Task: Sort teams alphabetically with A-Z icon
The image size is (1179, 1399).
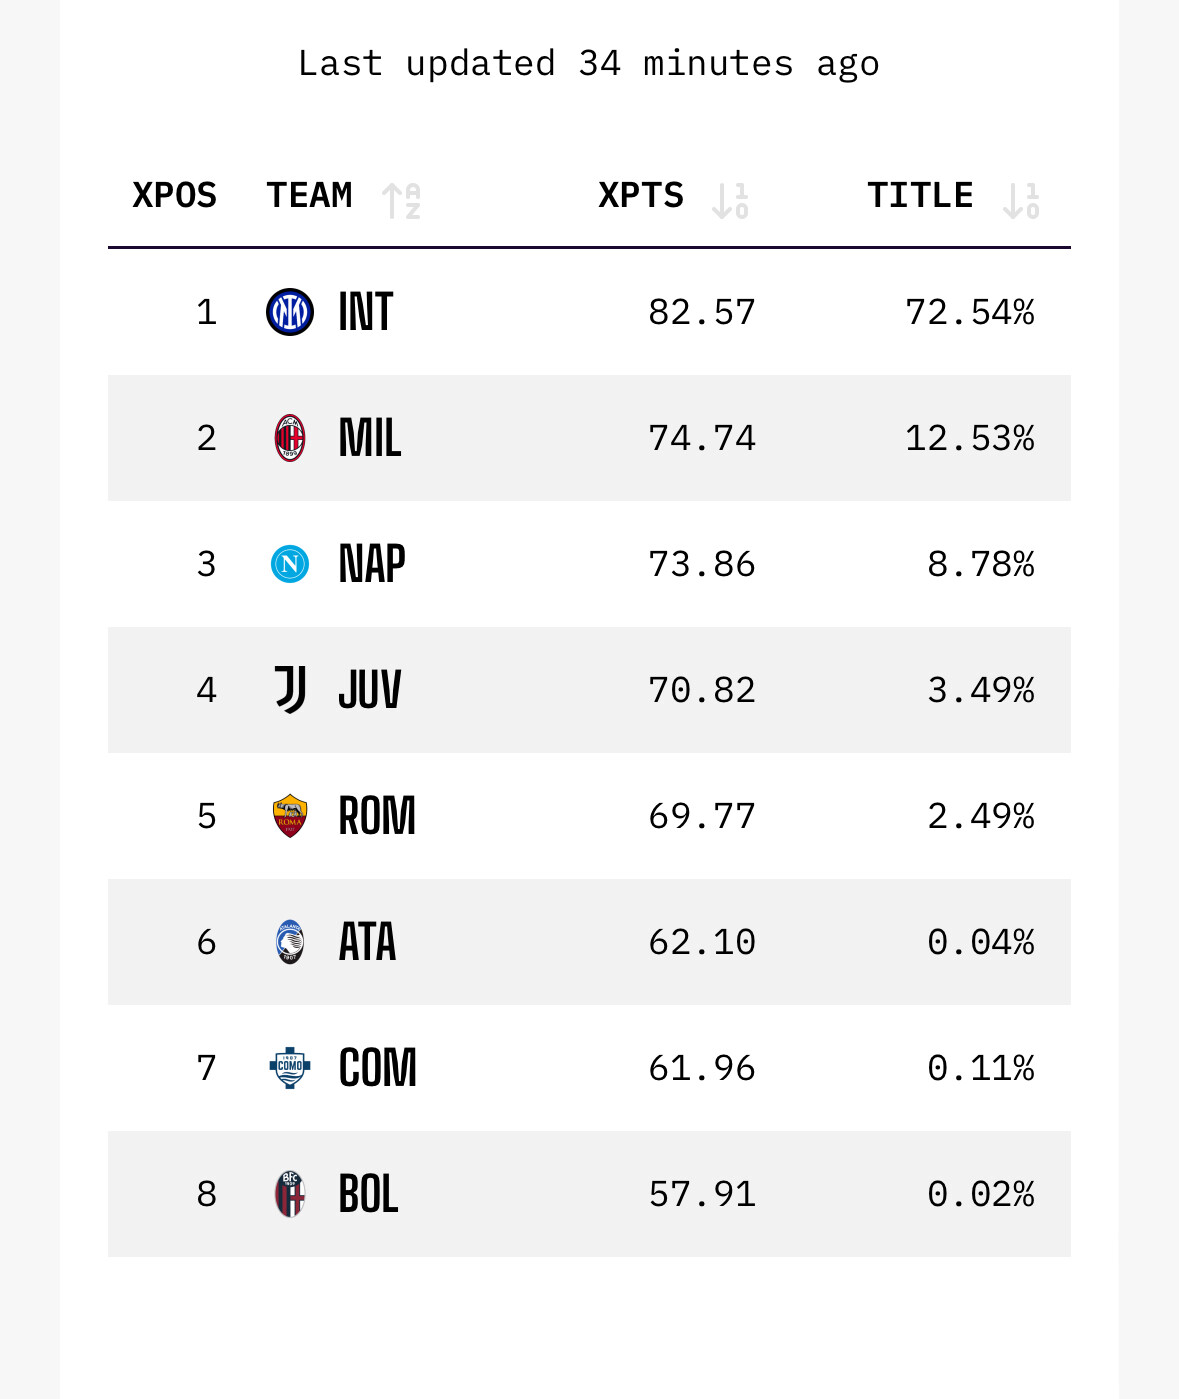Action: click(402, 200)
